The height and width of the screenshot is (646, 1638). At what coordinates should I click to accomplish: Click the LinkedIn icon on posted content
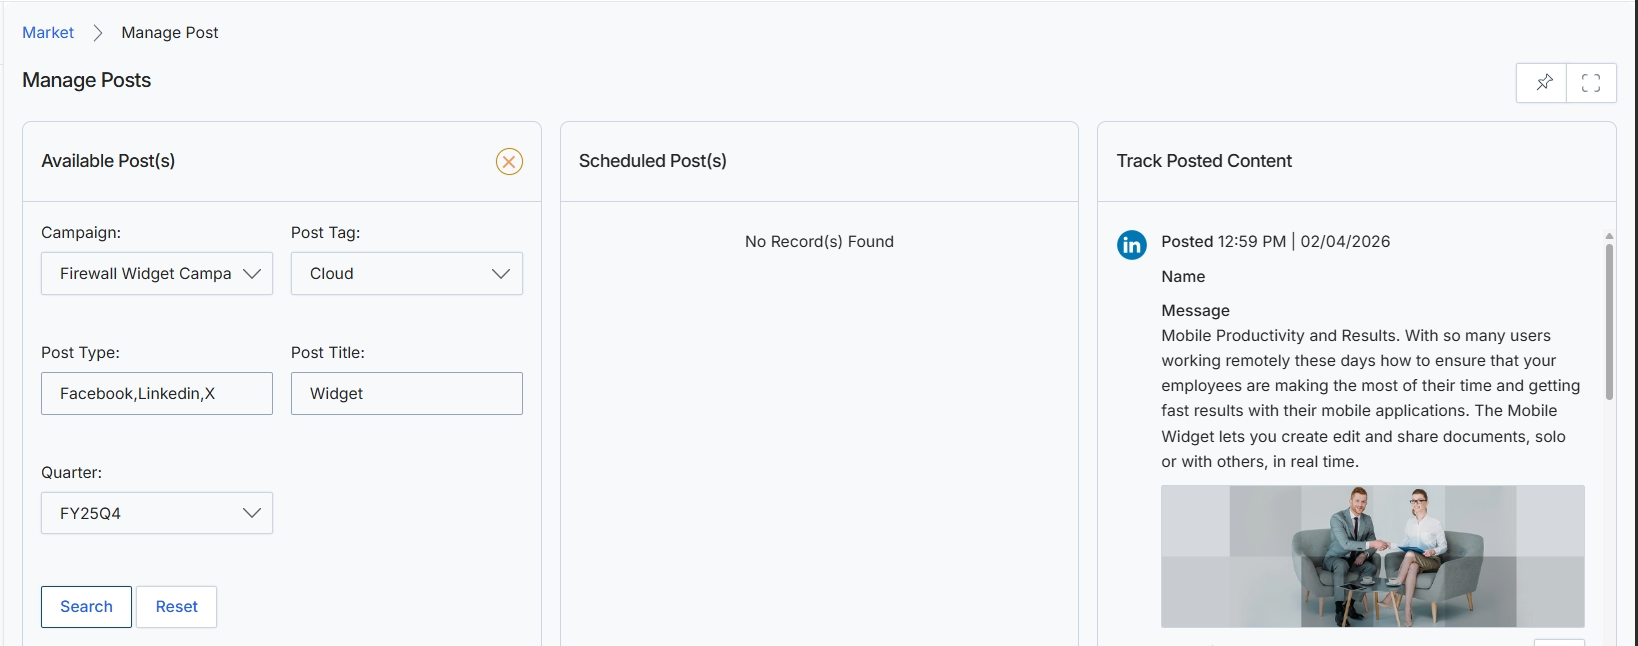point(1132,245)
